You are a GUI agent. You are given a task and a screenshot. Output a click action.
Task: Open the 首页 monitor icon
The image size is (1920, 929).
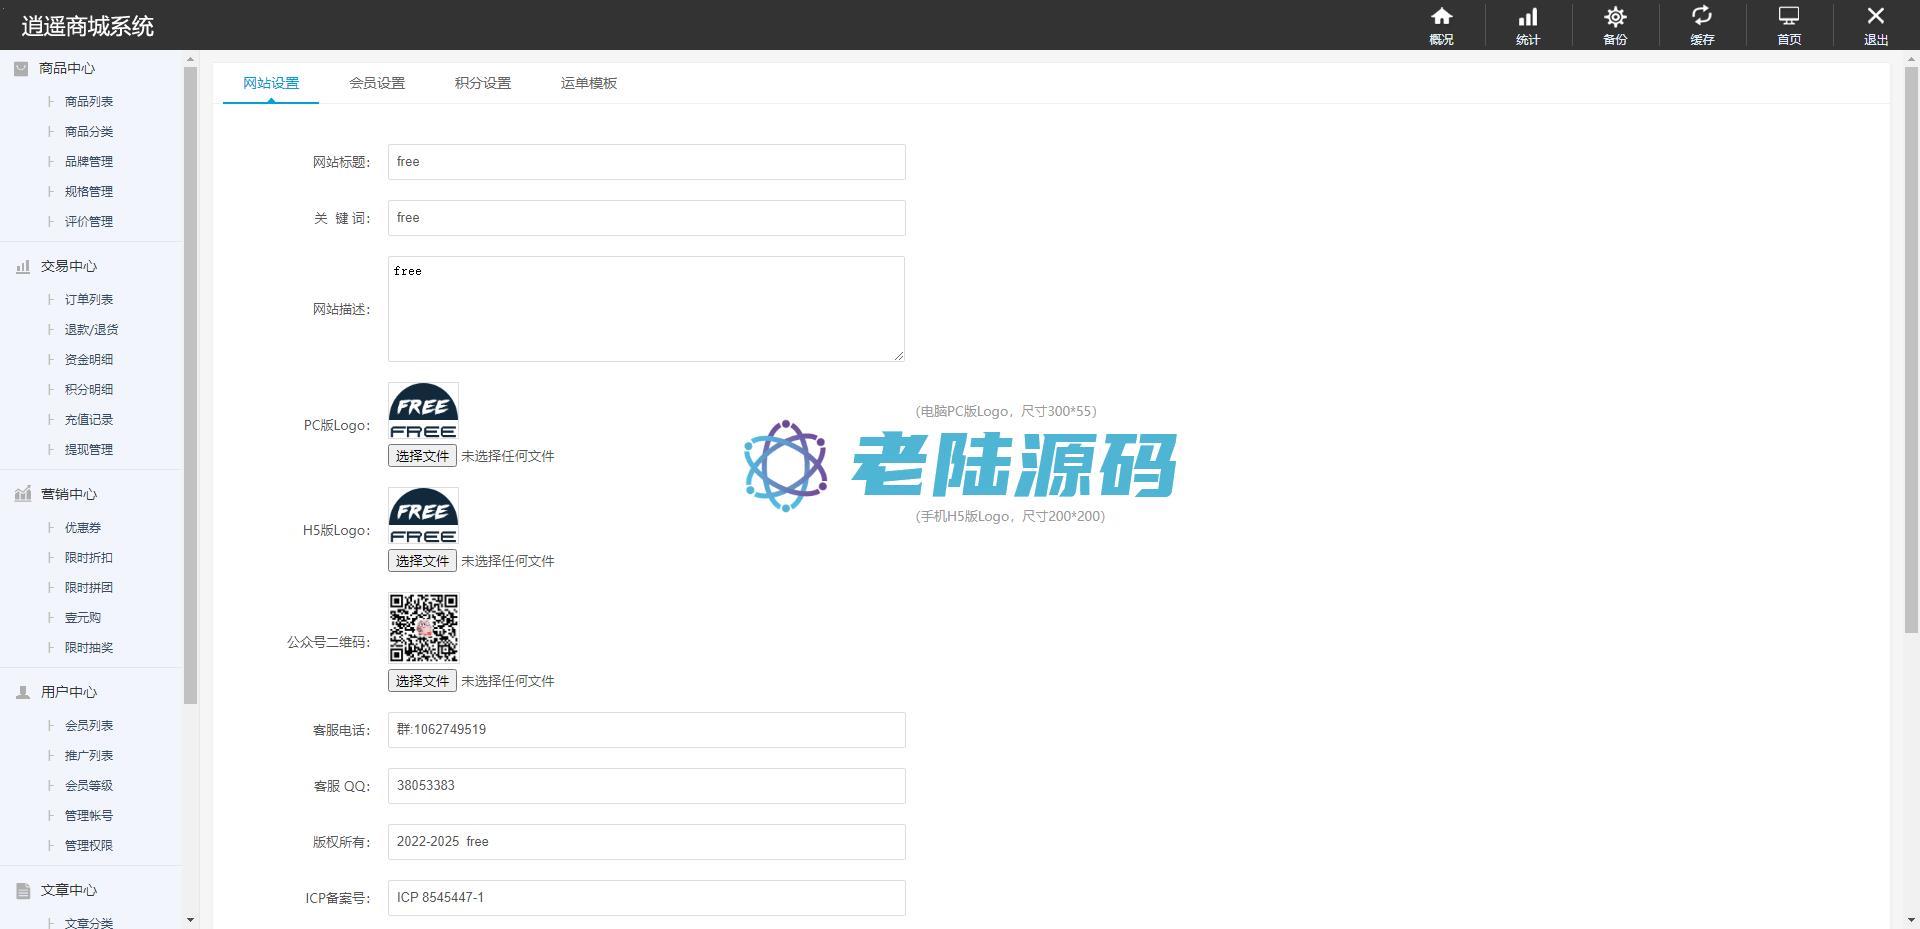[x=1789, y=17]
